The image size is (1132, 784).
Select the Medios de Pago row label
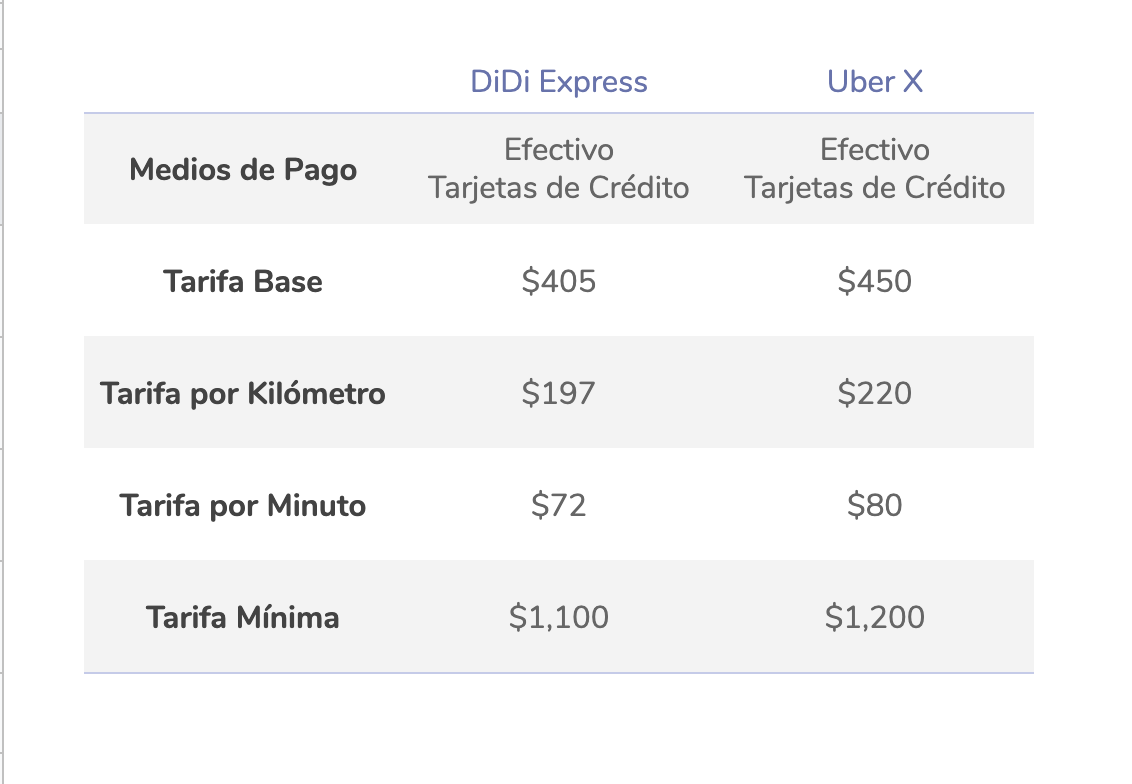(x=243, y=170)
